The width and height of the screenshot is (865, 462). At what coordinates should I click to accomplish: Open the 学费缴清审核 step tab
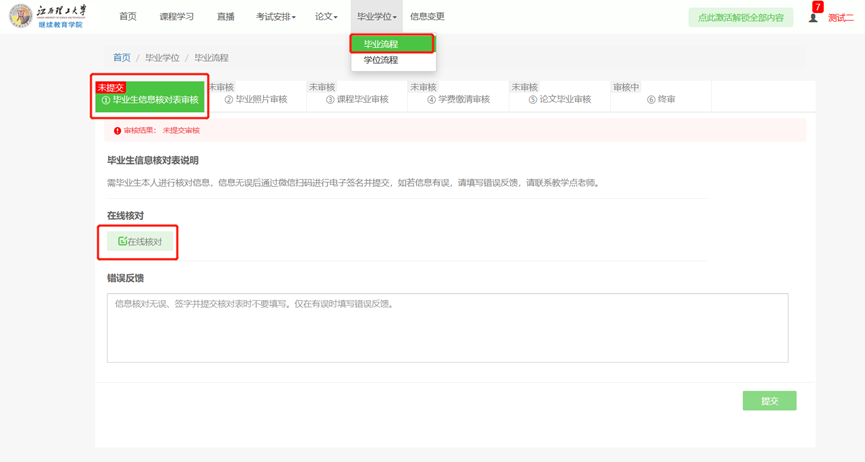point(458,99)
